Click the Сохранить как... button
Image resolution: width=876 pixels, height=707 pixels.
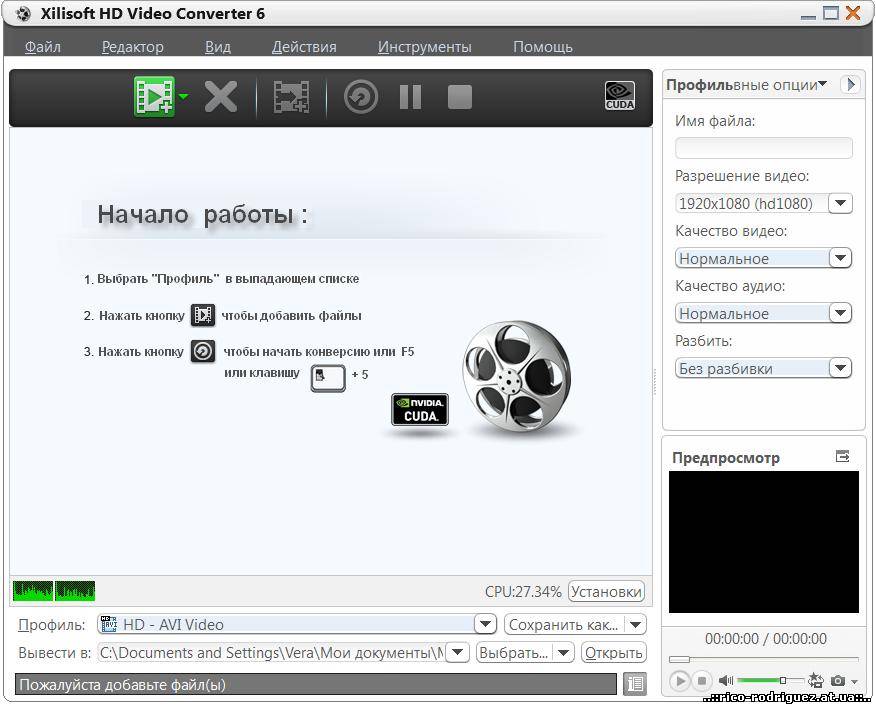click(564, 624)
